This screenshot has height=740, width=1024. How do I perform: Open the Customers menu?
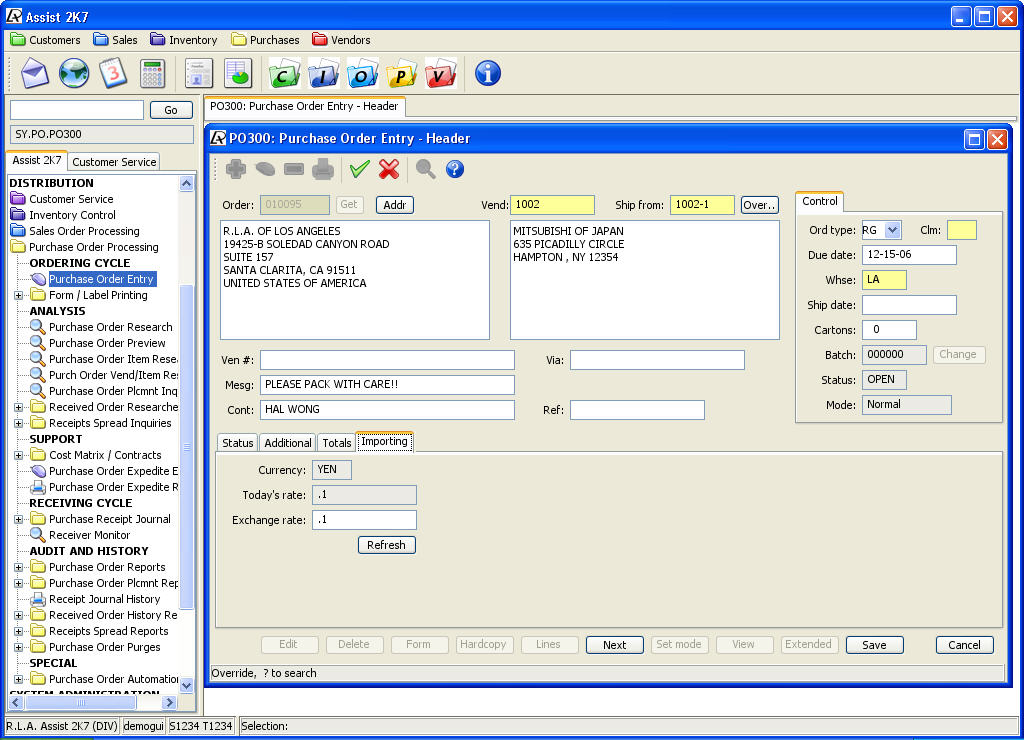pos(46,40)
